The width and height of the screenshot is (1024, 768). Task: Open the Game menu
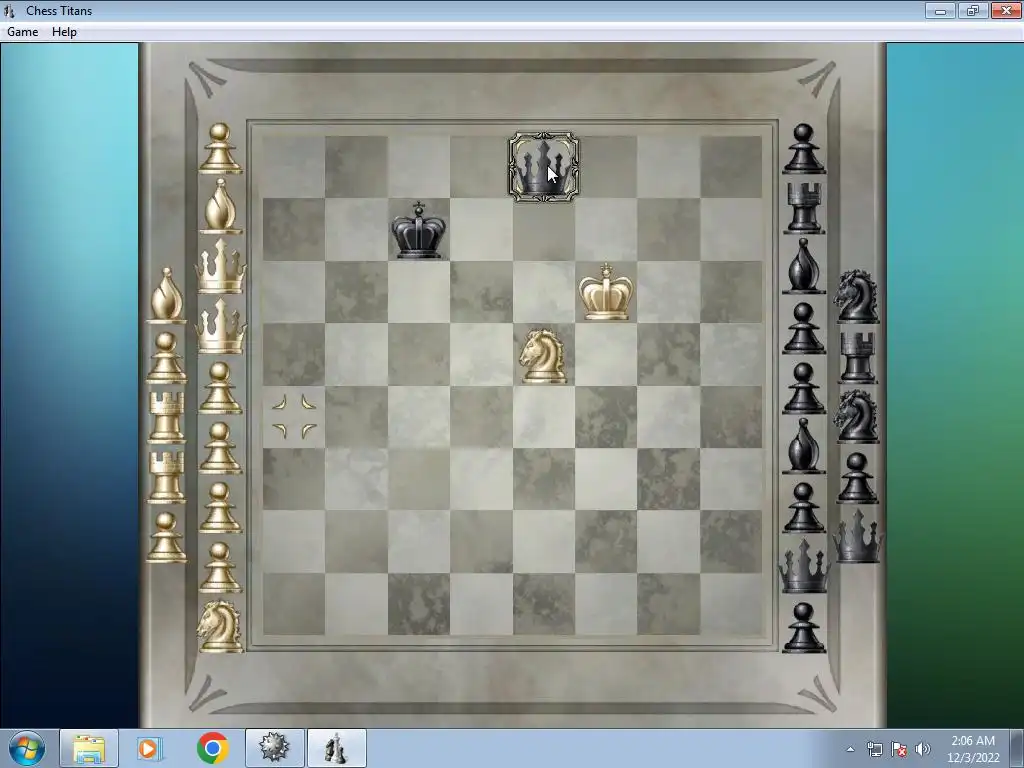[22, 31]
